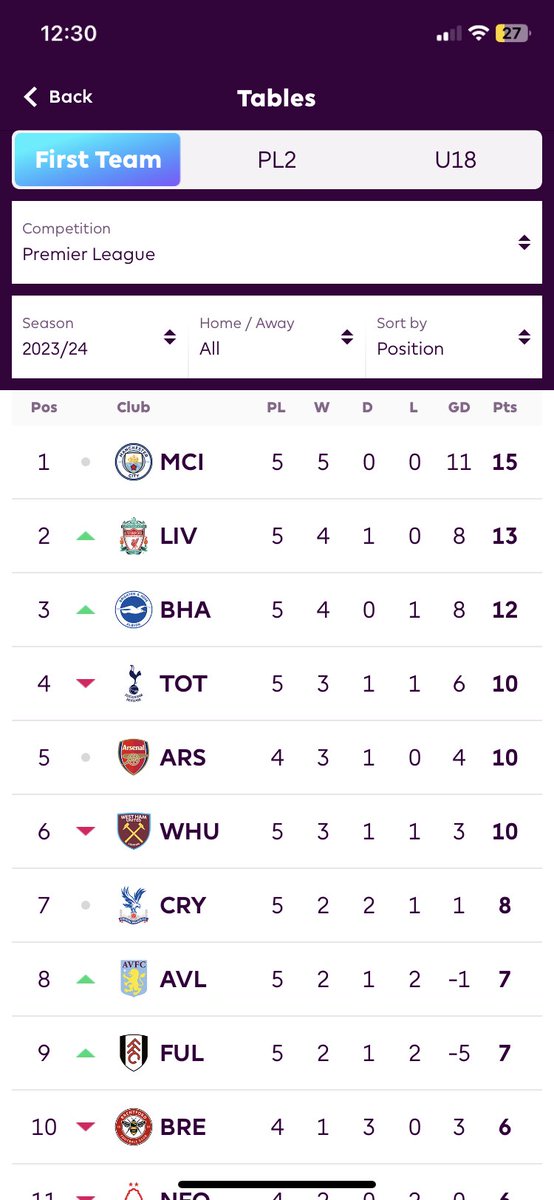The width and height of the screenshot is (554, 1200).
Task: Tap the Brentford club crest
Action: pos(133,1127)
